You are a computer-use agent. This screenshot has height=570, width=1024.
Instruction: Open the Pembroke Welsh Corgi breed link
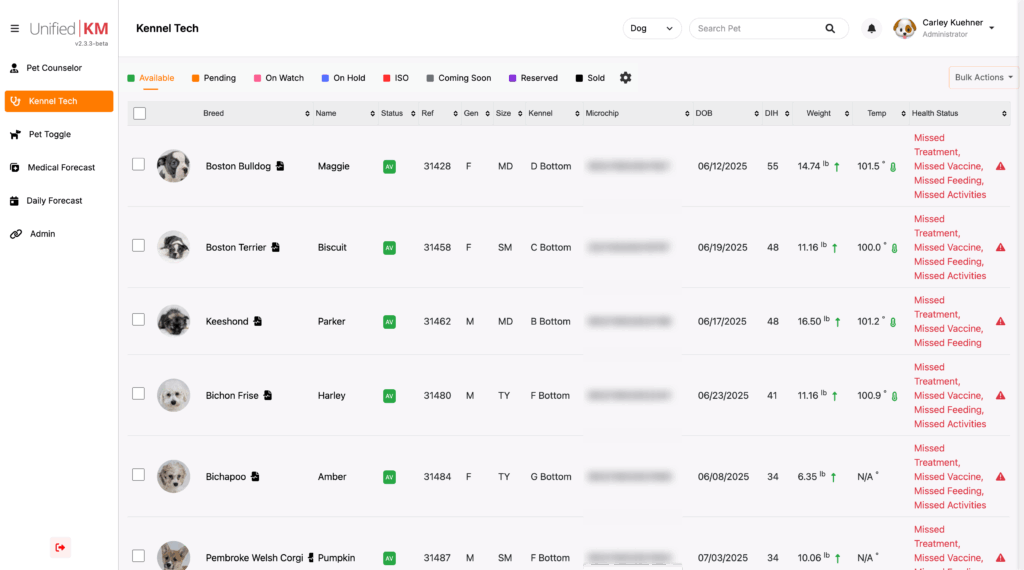(254, 558)
